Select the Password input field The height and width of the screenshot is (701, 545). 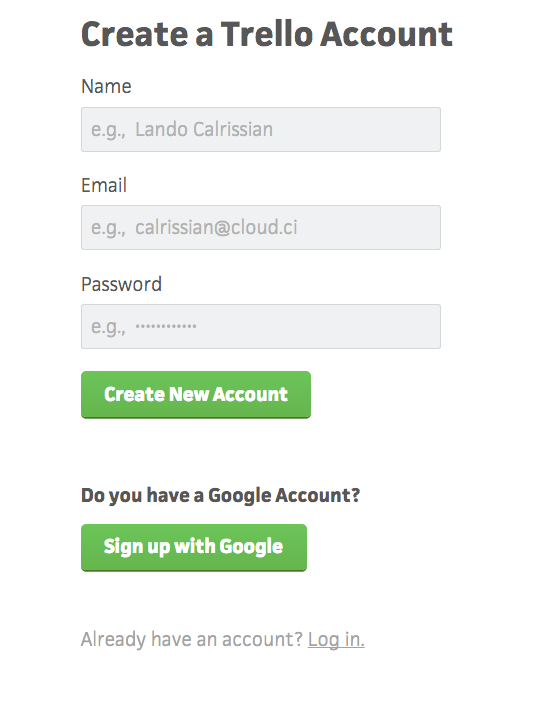(261, 326)
